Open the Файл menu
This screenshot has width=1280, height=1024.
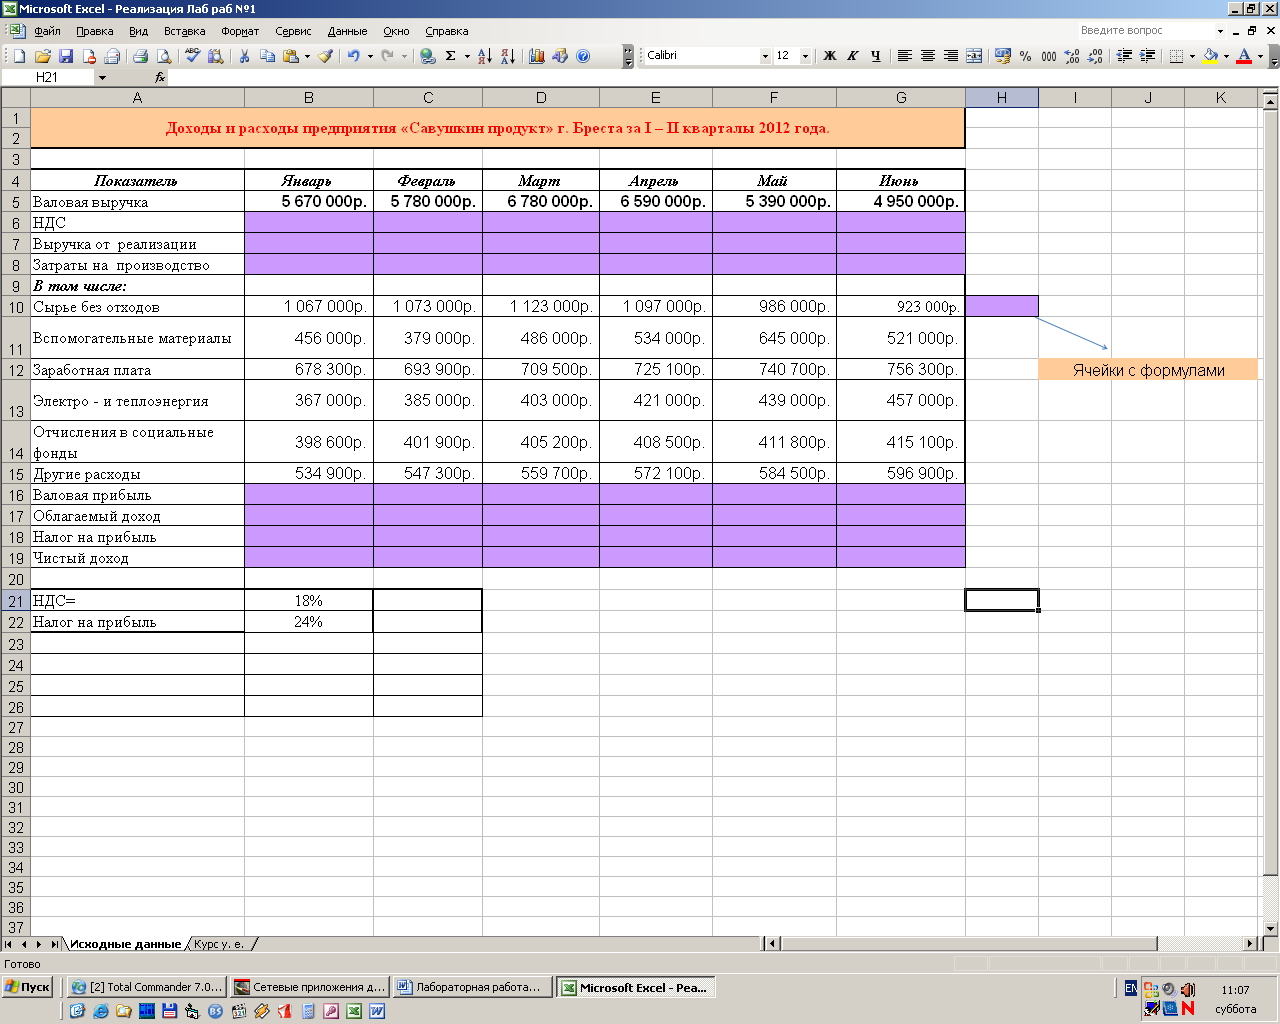coord(47,31)
